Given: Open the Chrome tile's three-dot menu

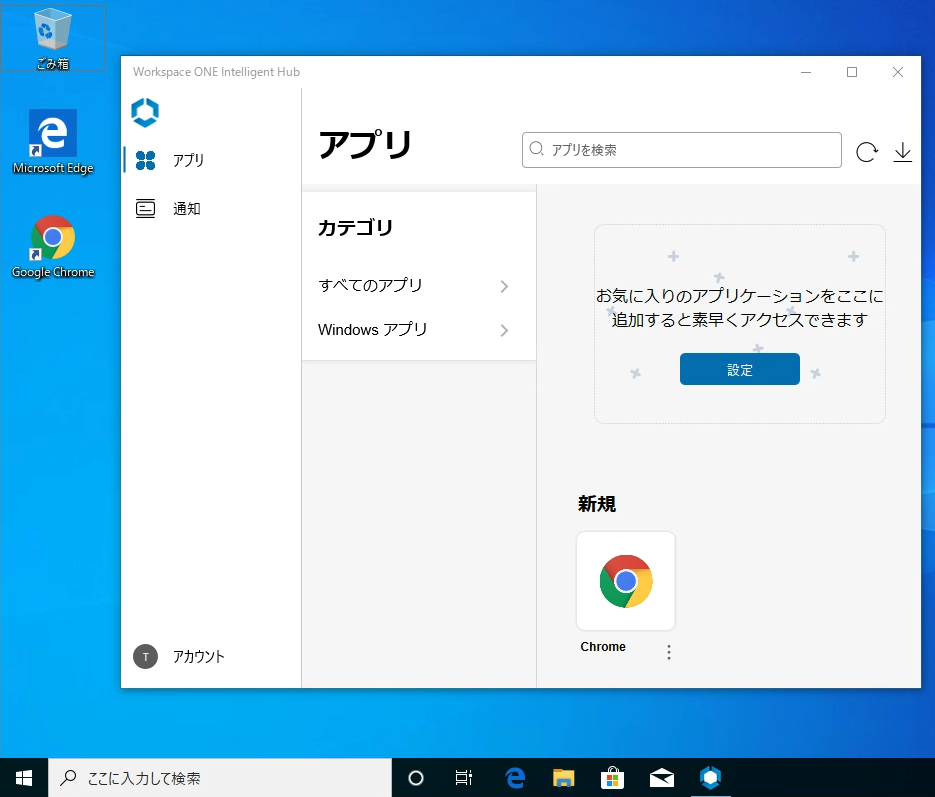Looking at the screenshot, I should click(668, 652).
